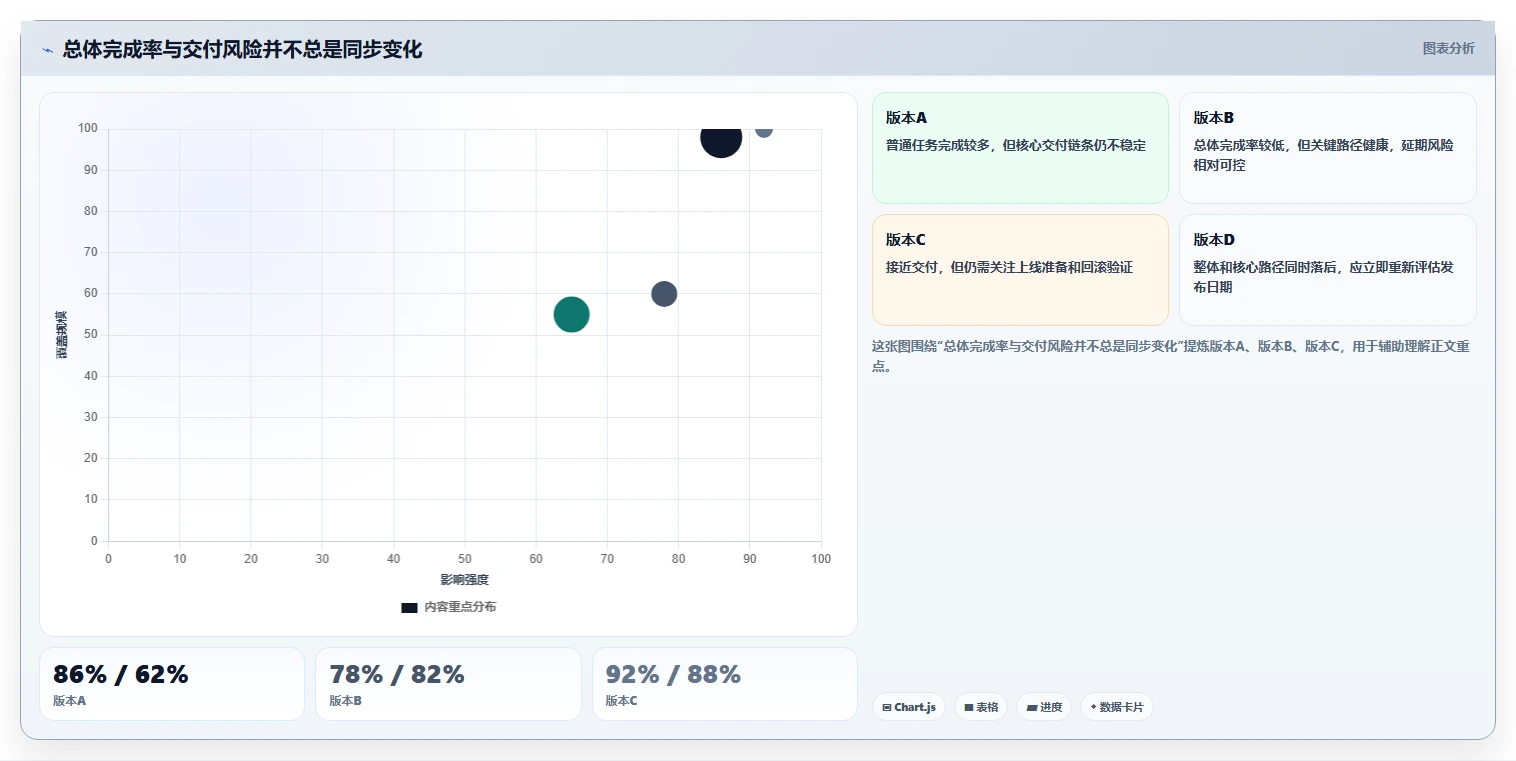The height and width of the screenshot is (761, 1516).
Task: Click the caption paragraph starting 这张图围绕
Action: click(1170, 356)
